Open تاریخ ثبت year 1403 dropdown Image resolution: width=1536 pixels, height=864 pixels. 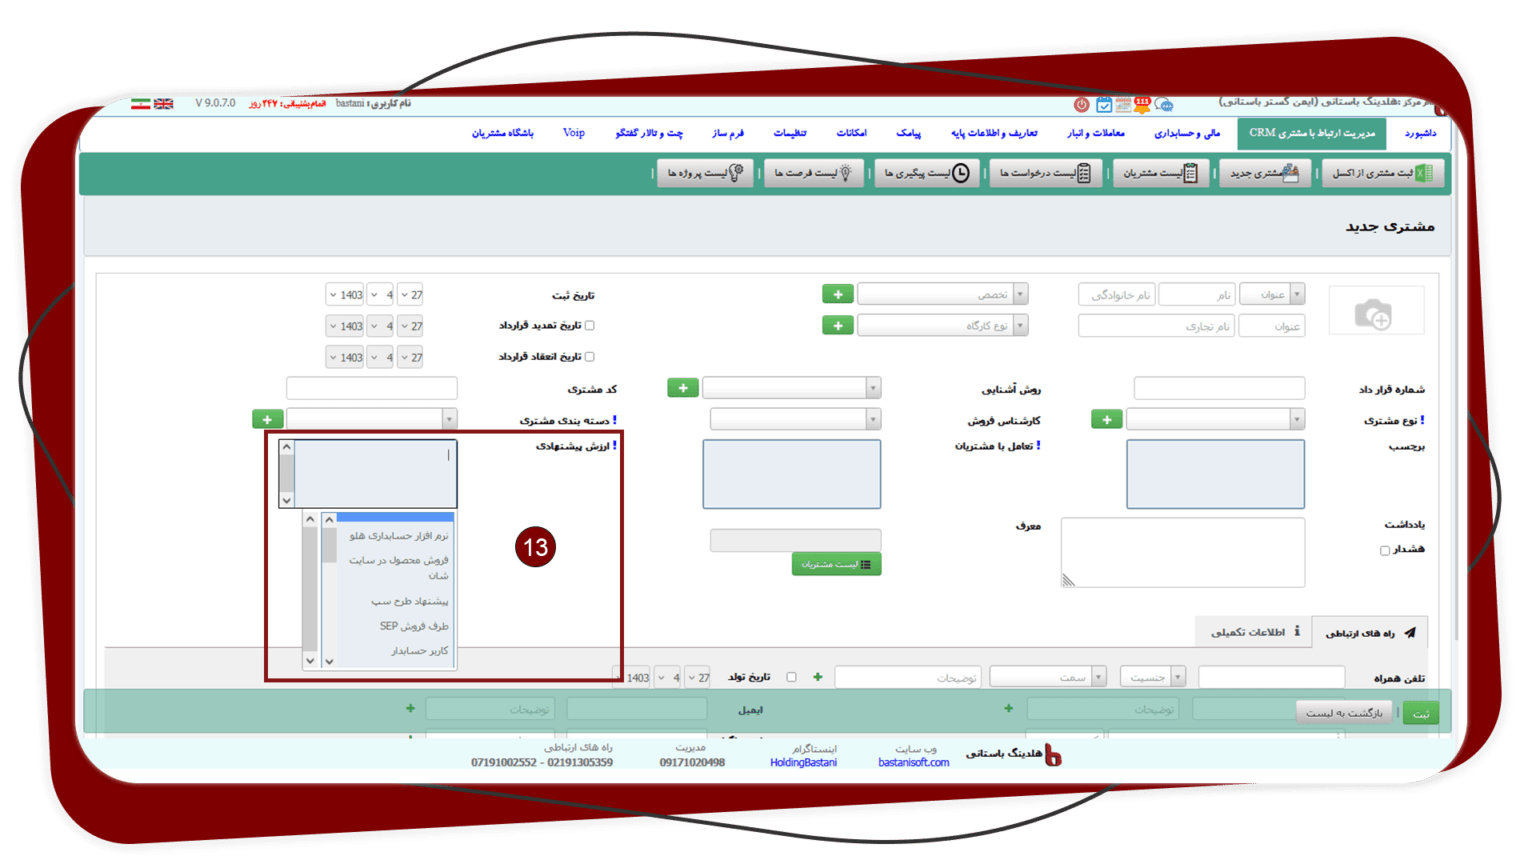(345, 295)
